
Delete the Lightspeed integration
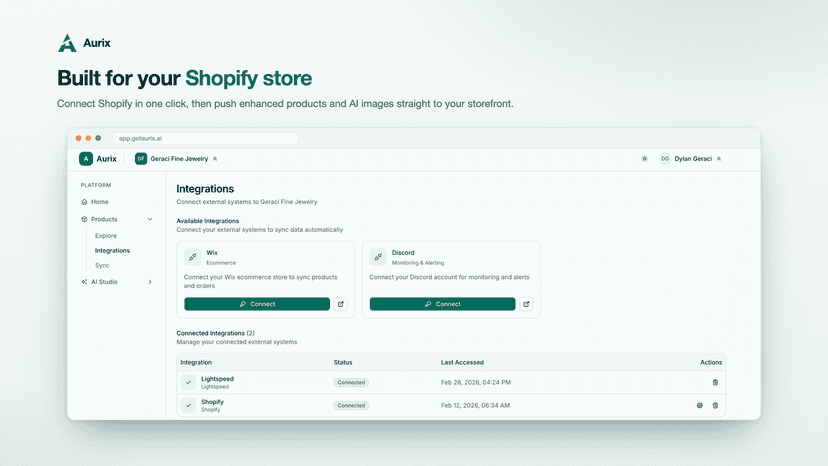[715, 382]
